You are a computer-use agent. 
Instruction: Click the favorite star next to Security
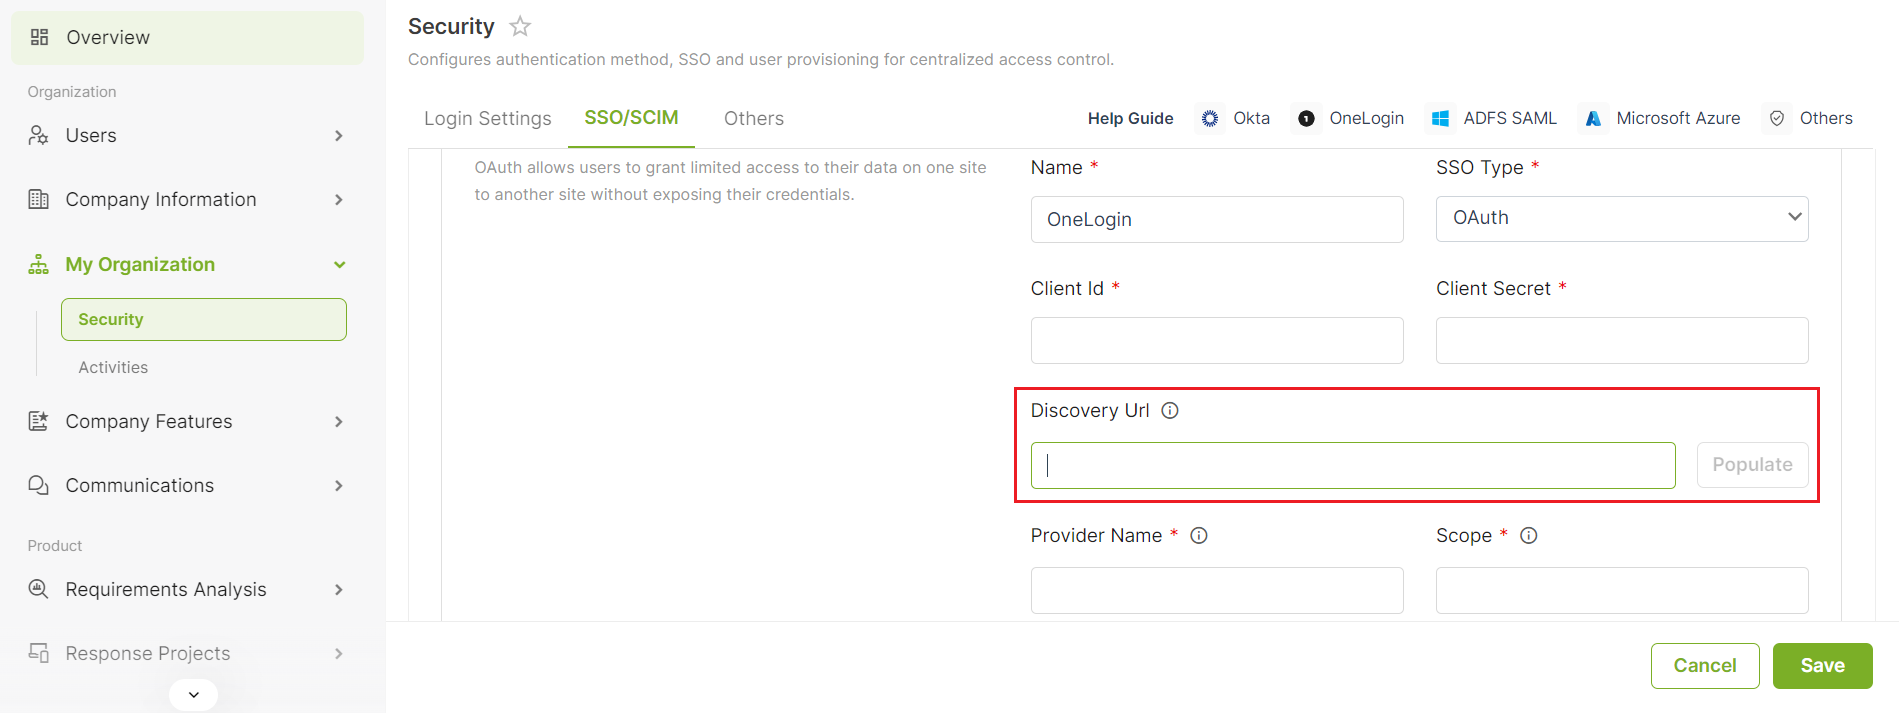(520, 26)
